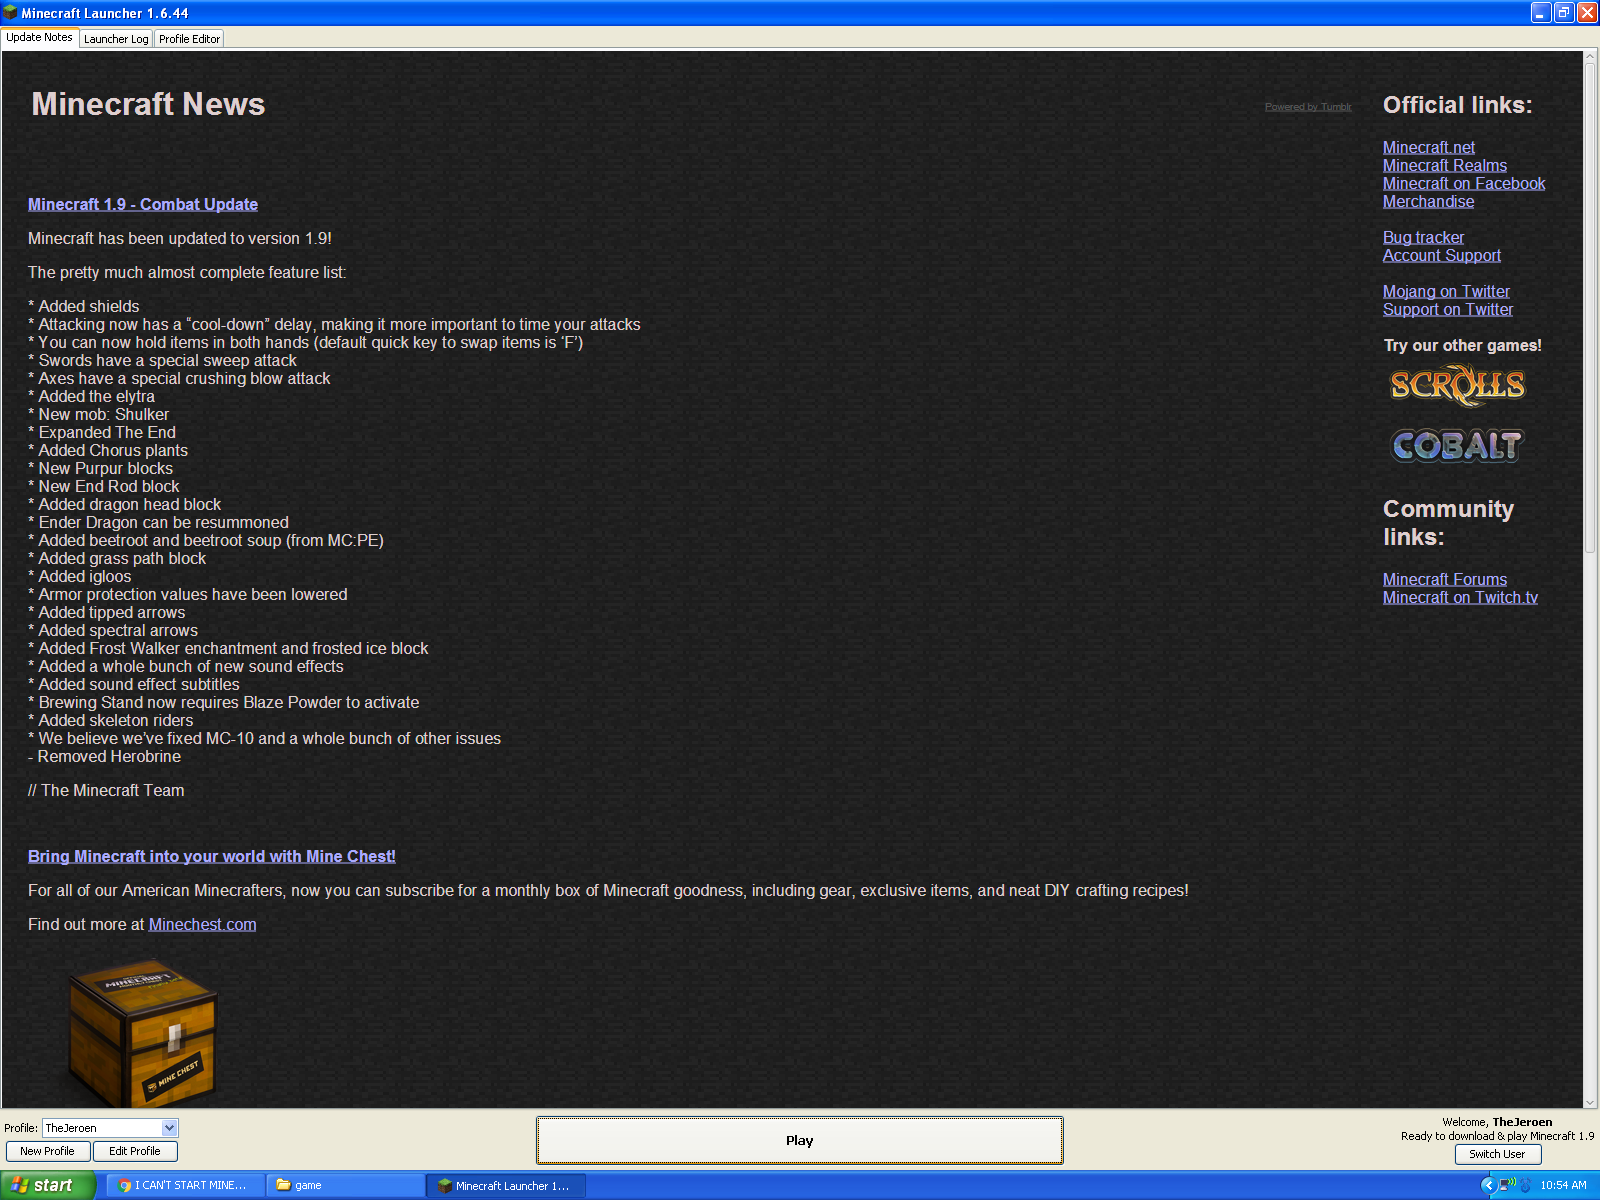Open the Profile Editor tab
This screenshot has width=1600, height=1200.
tap(189, 39)
